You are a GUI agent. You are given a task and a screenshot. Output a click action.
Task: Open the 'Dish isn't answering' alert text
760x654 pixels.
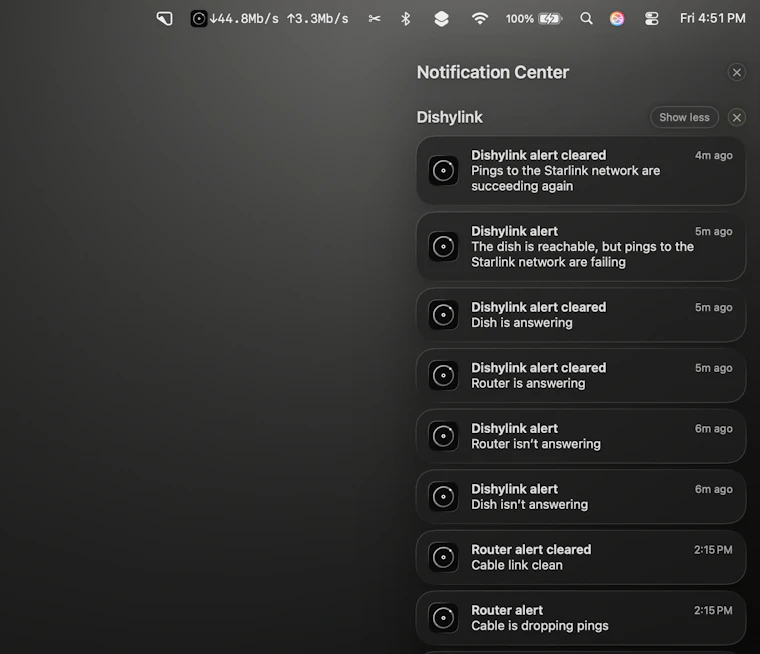(x=529, y=504)
